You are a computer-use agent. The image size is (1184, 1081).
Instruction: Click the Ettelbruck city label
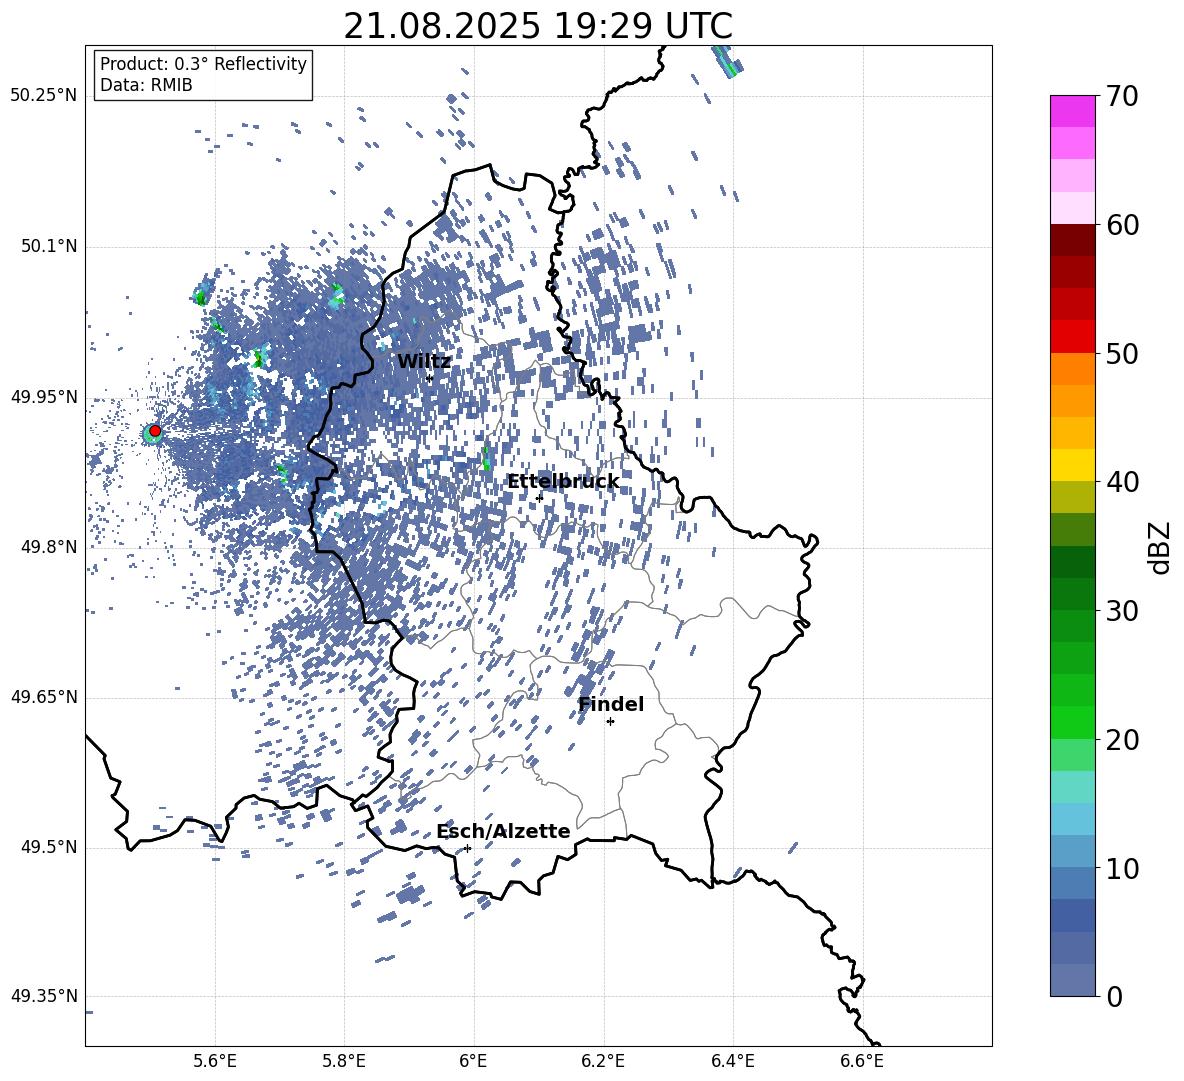563,482
